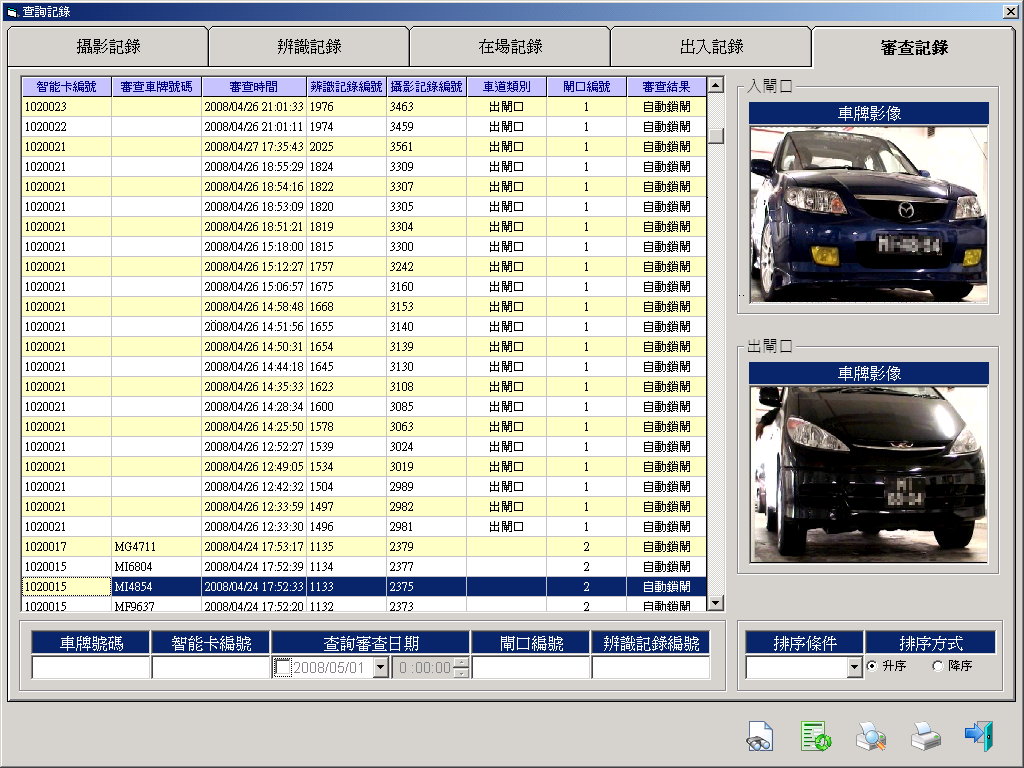Open print preview with magnifier printer icon
Screen dimensions: 1024x768
point(871,737)
